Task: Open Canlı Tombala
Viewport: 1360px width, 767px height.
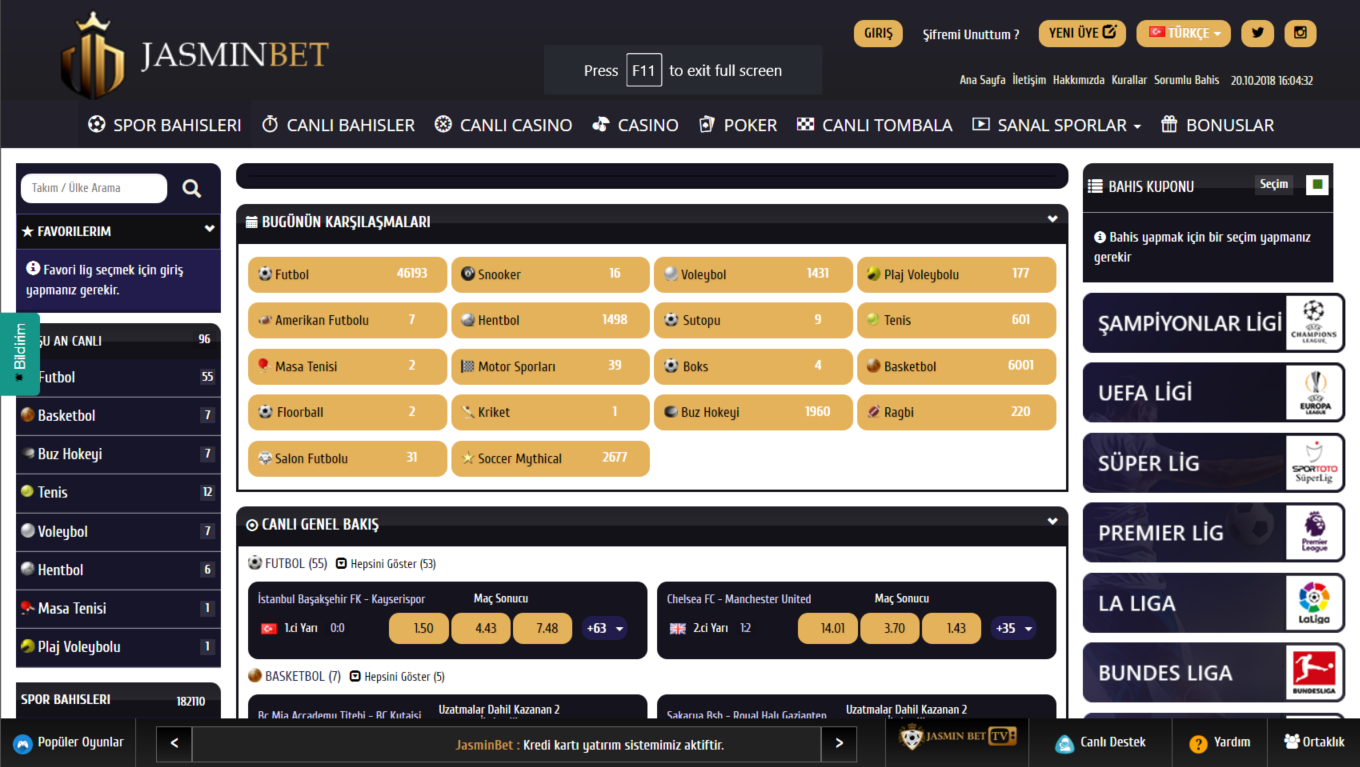Action: pyautogui.click(x=874, y=125)
